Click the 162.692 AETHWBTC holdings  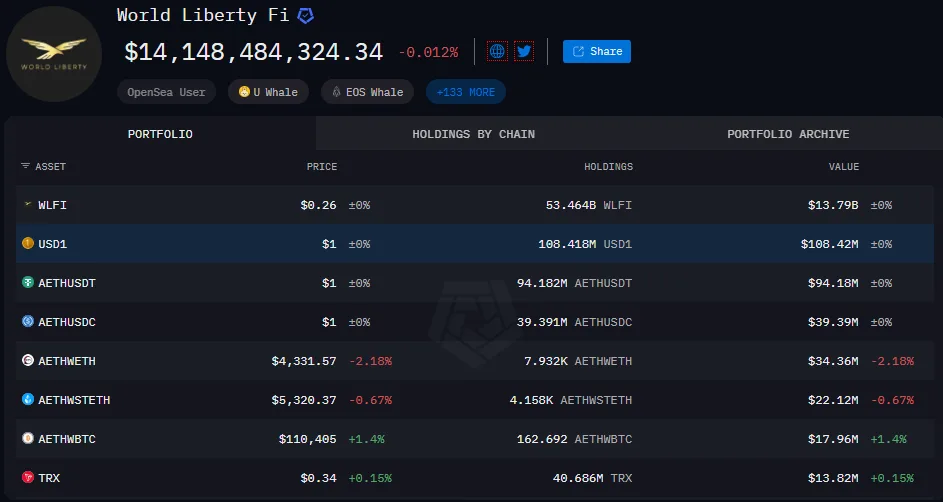574,439
